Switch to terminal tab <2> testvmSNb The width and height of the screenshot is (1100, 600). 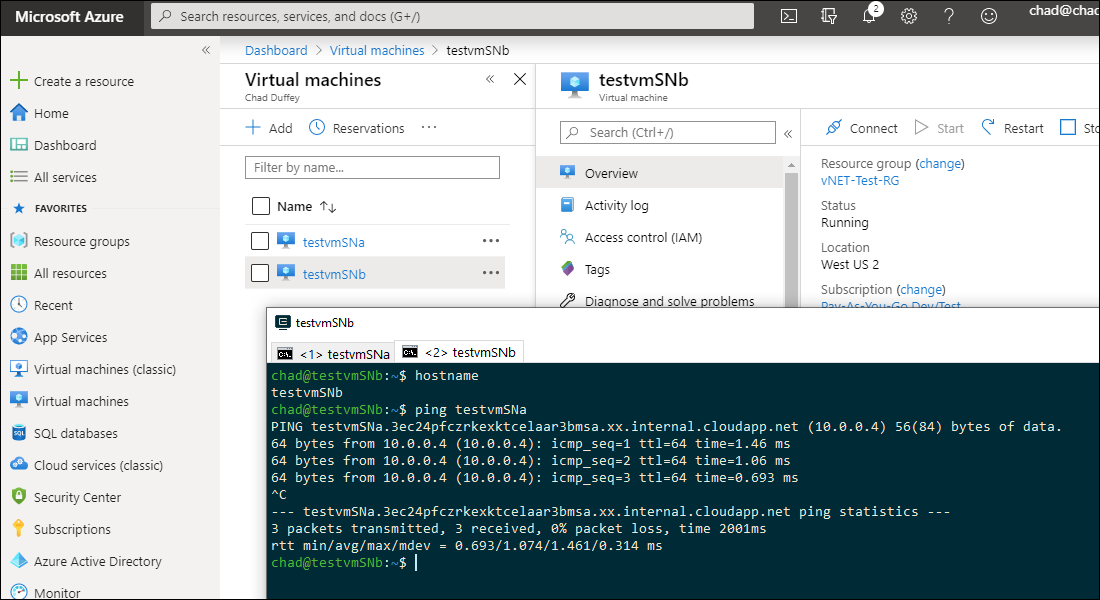(459, 352)
